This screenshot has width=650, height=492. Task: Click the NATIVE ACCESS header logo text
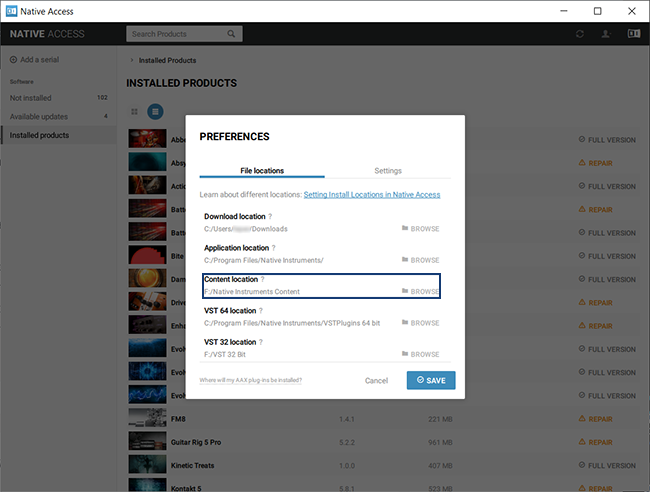[x=47, y=34]
